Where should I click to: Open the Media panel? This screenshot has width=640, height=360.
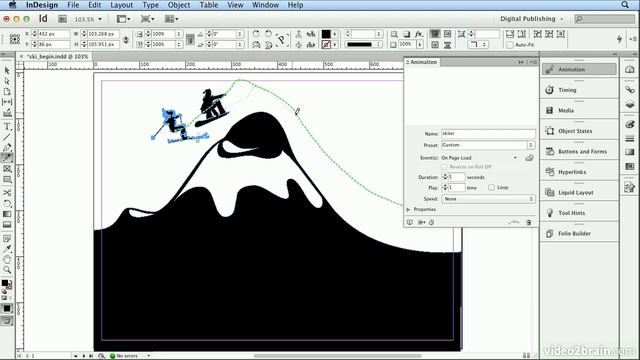(579, 110)
